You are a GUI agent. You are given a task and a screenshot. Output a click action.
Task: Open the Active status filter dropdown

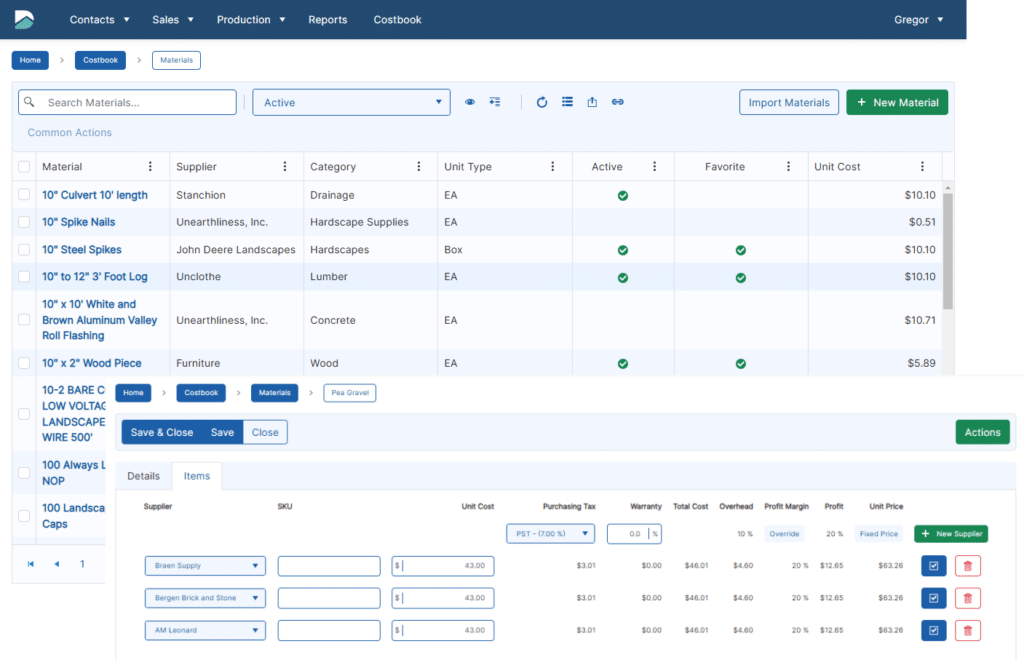point(351,102)
